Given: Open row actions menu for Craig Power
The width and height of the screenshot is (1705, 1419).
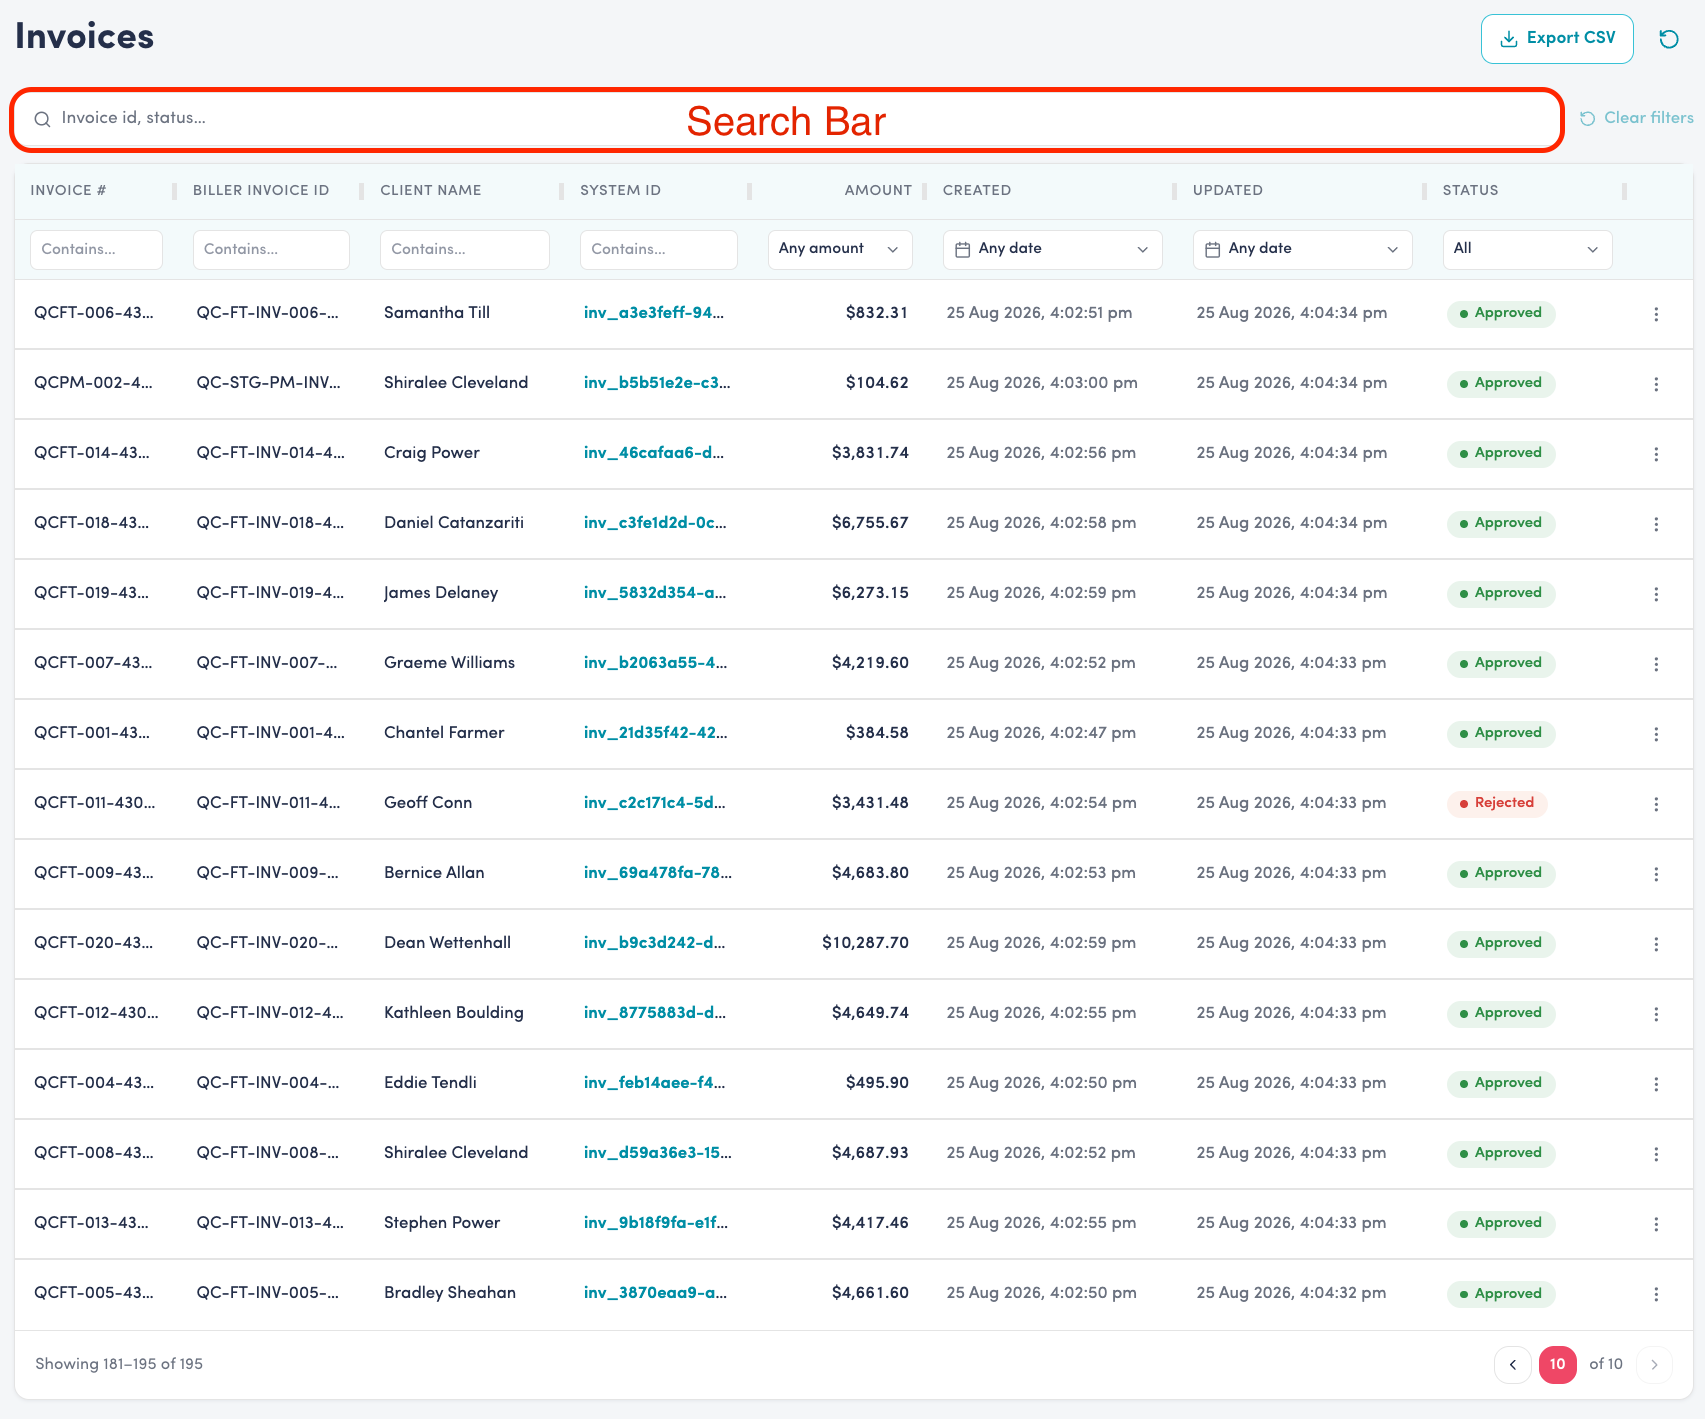Looking at the screenshot, I should click(1656, 454).
